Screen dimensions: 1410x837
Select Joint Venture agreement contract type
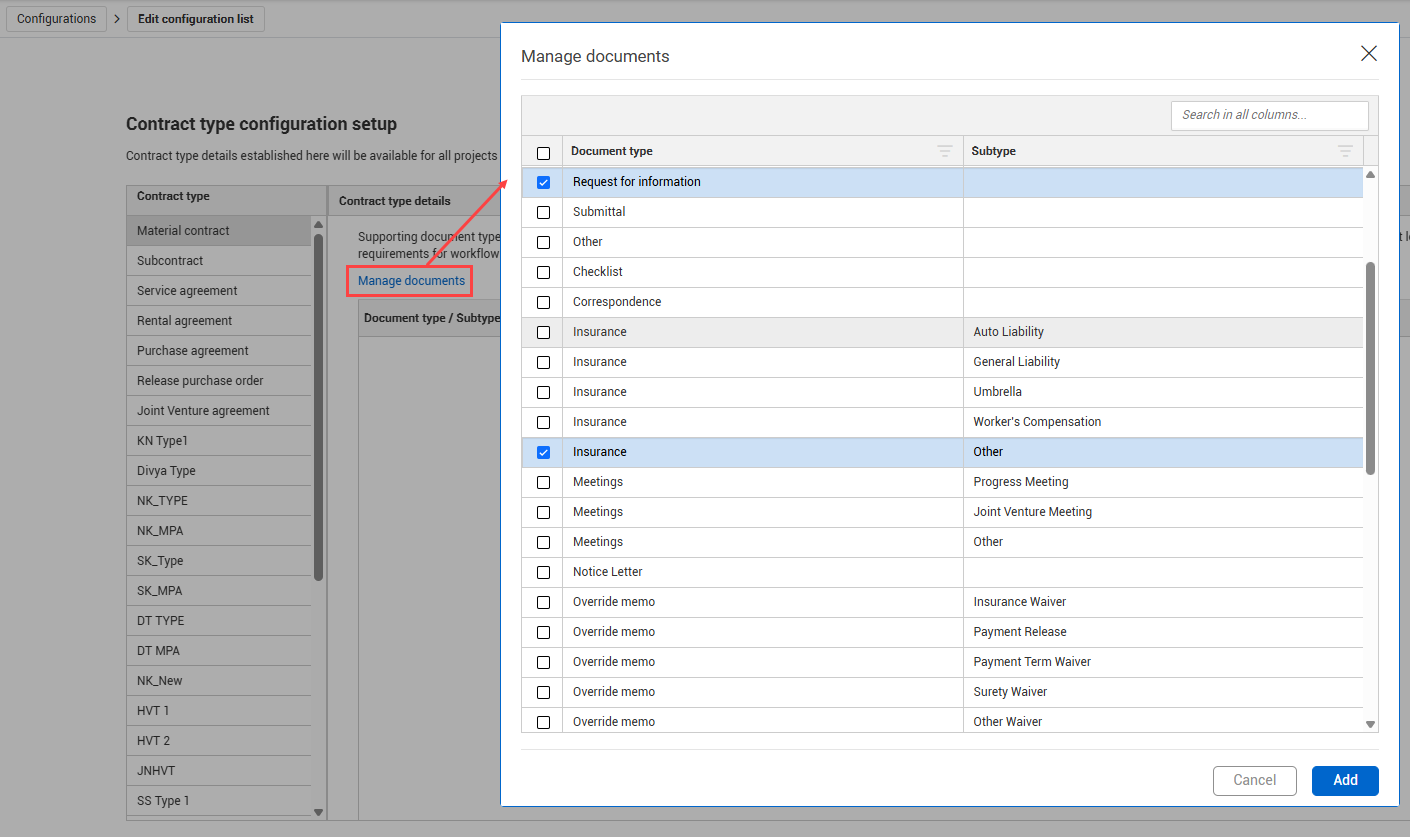(x=203, y=411)
